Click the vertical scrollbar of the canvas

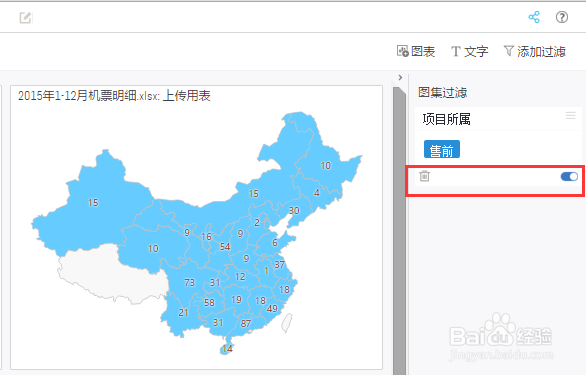click(399, 231)
